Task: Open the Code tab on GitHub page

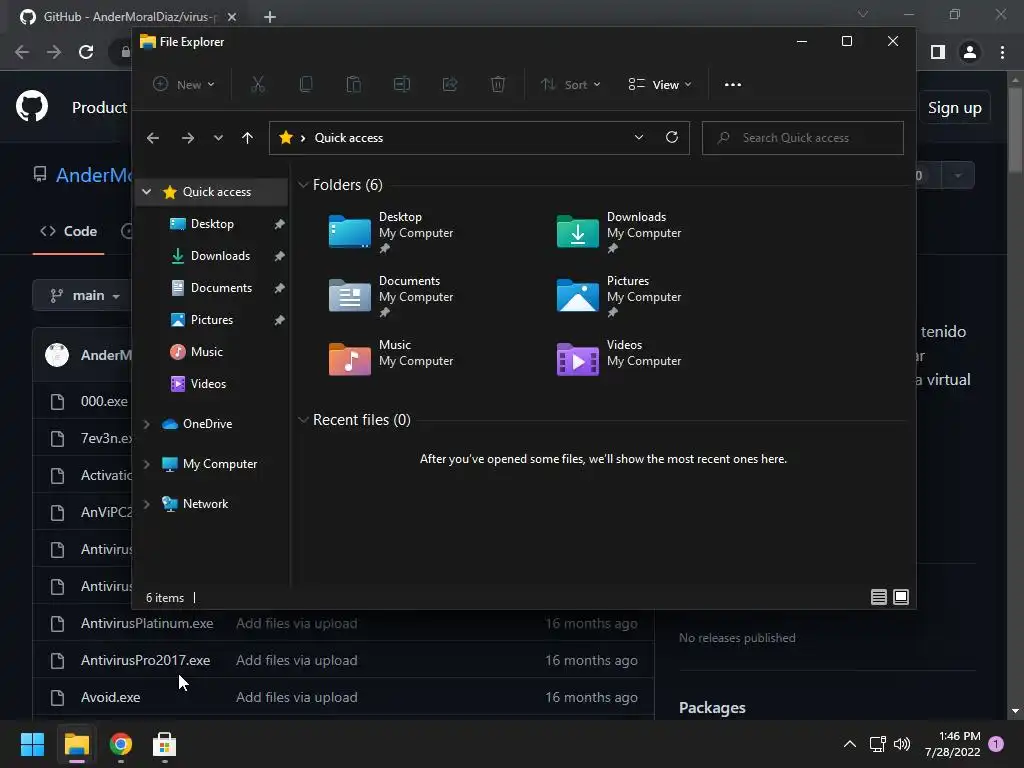Action: tap(69, 231)
